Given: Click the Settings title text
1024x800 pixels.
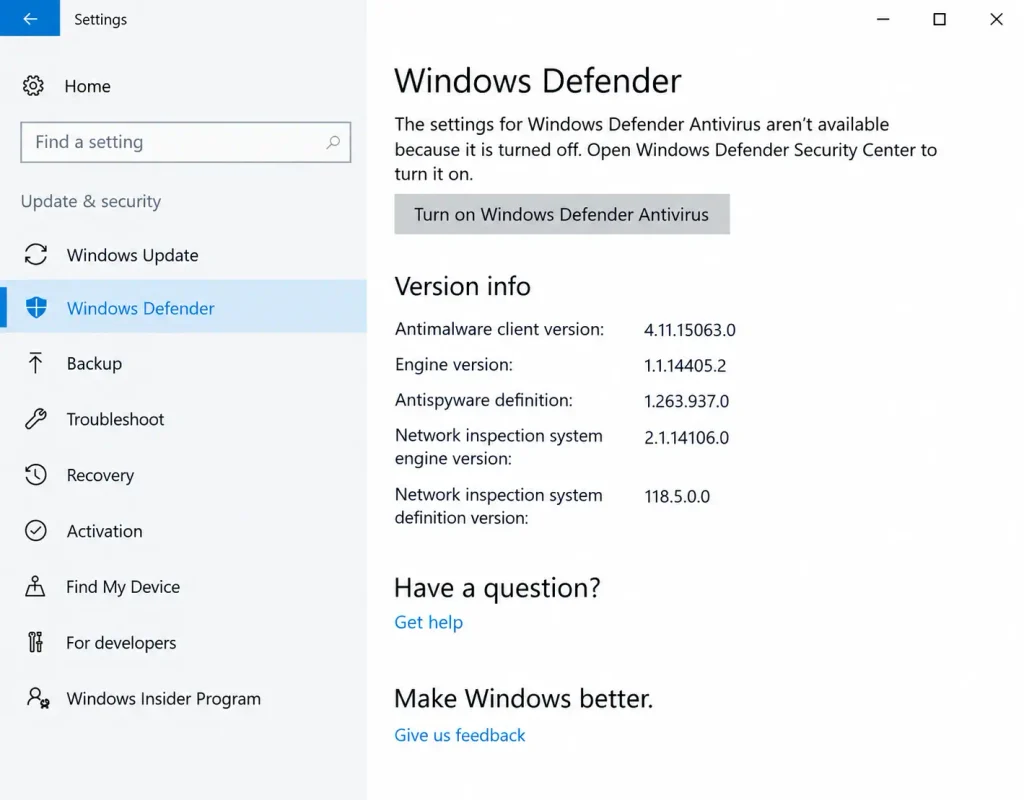Looking at the screenshot, I should tap(101, 20).
